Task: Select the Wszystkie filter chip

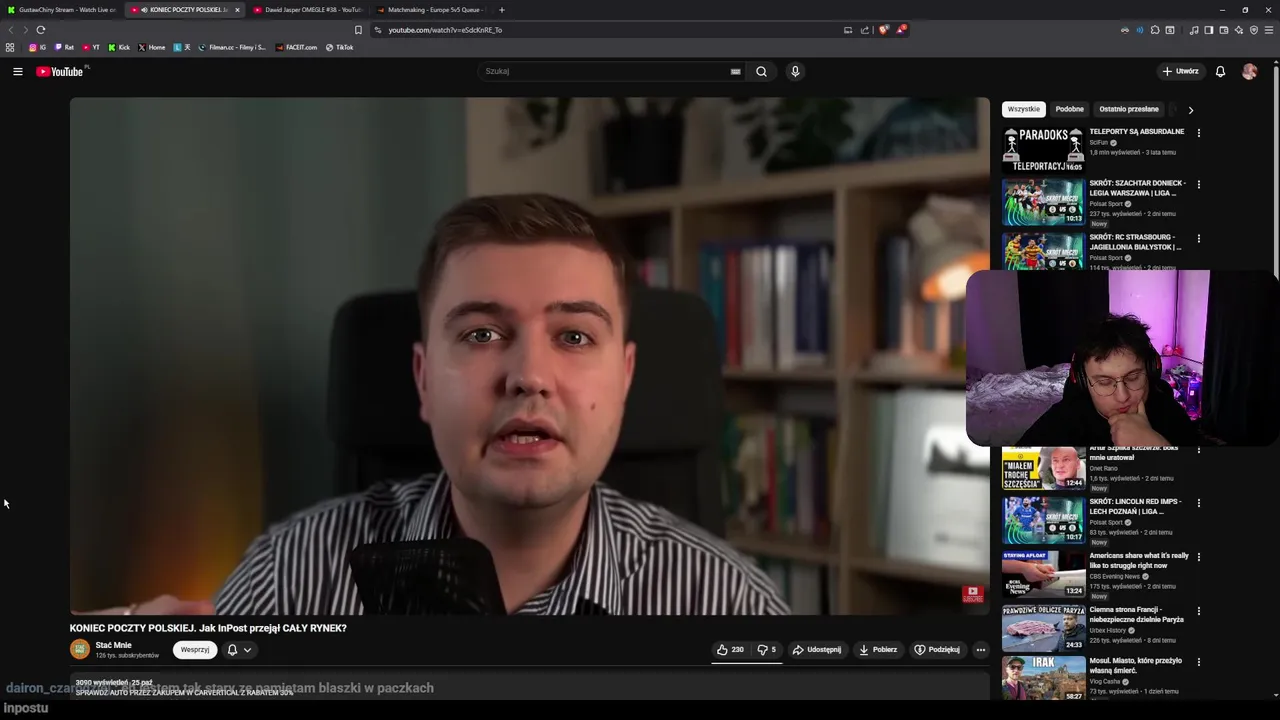Action: click(x=1023, y=109)
